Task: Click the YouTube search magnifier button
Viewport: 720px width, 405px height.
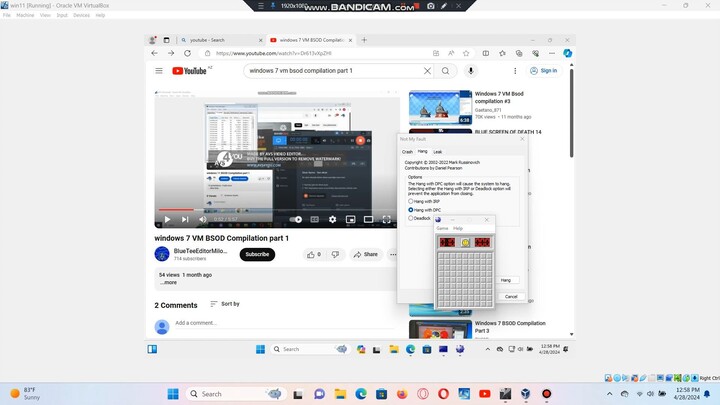Action: [445, 71]
